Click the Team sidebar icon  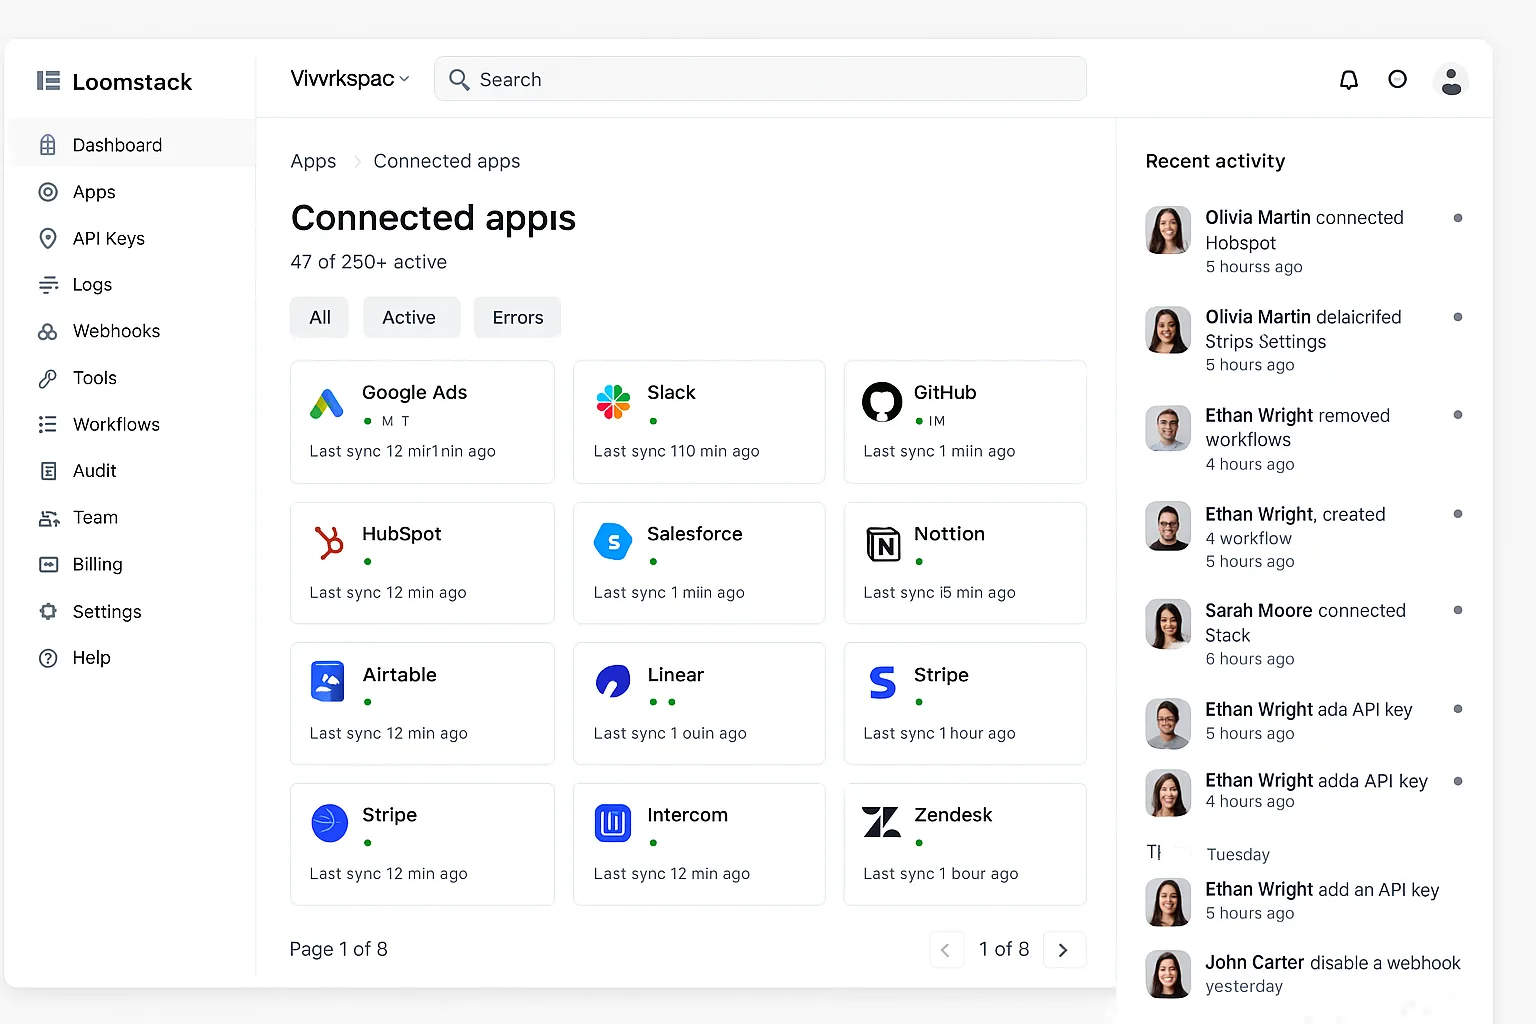tap(48, 518)
